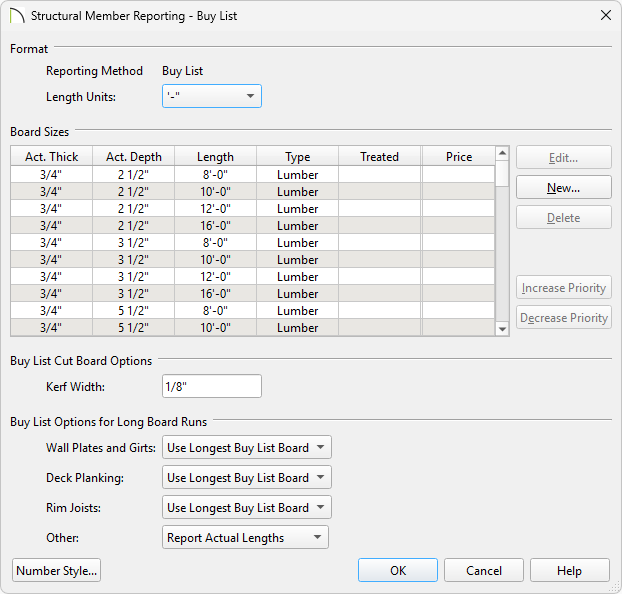622x594 pixels.
Task: Click the Delete button
Action: click(x=563, y=217)
